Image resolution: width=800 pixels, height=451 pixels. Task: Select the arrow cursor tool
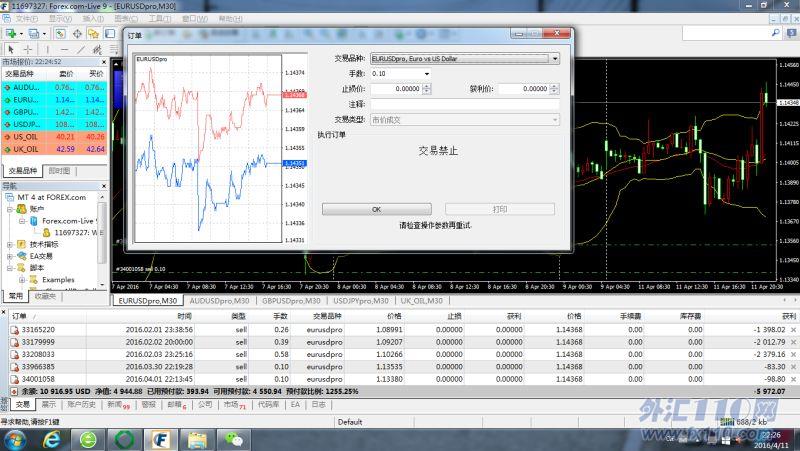pos(11,49)
